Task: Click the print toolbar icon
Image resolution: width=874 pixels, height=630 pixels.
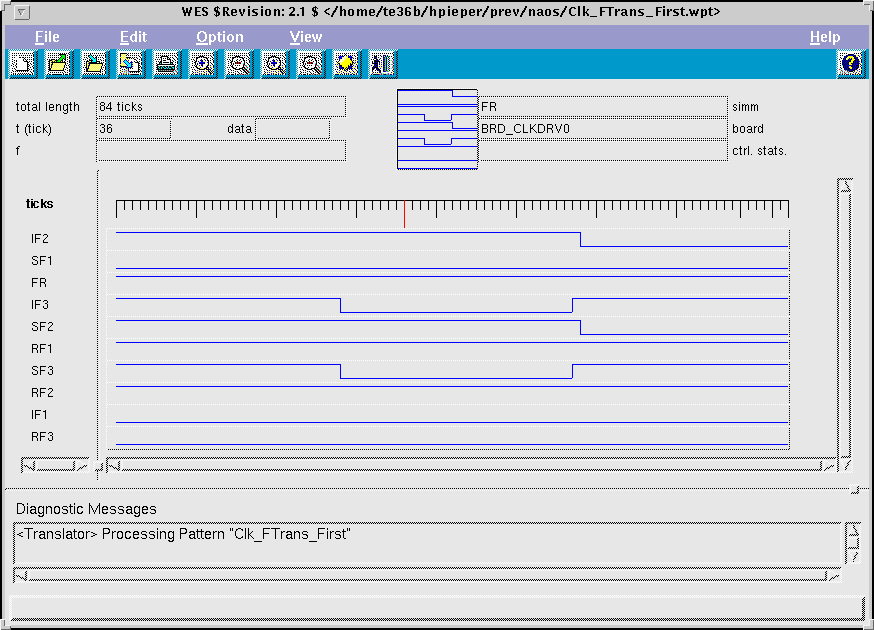Action: click(x=166, y=64)
